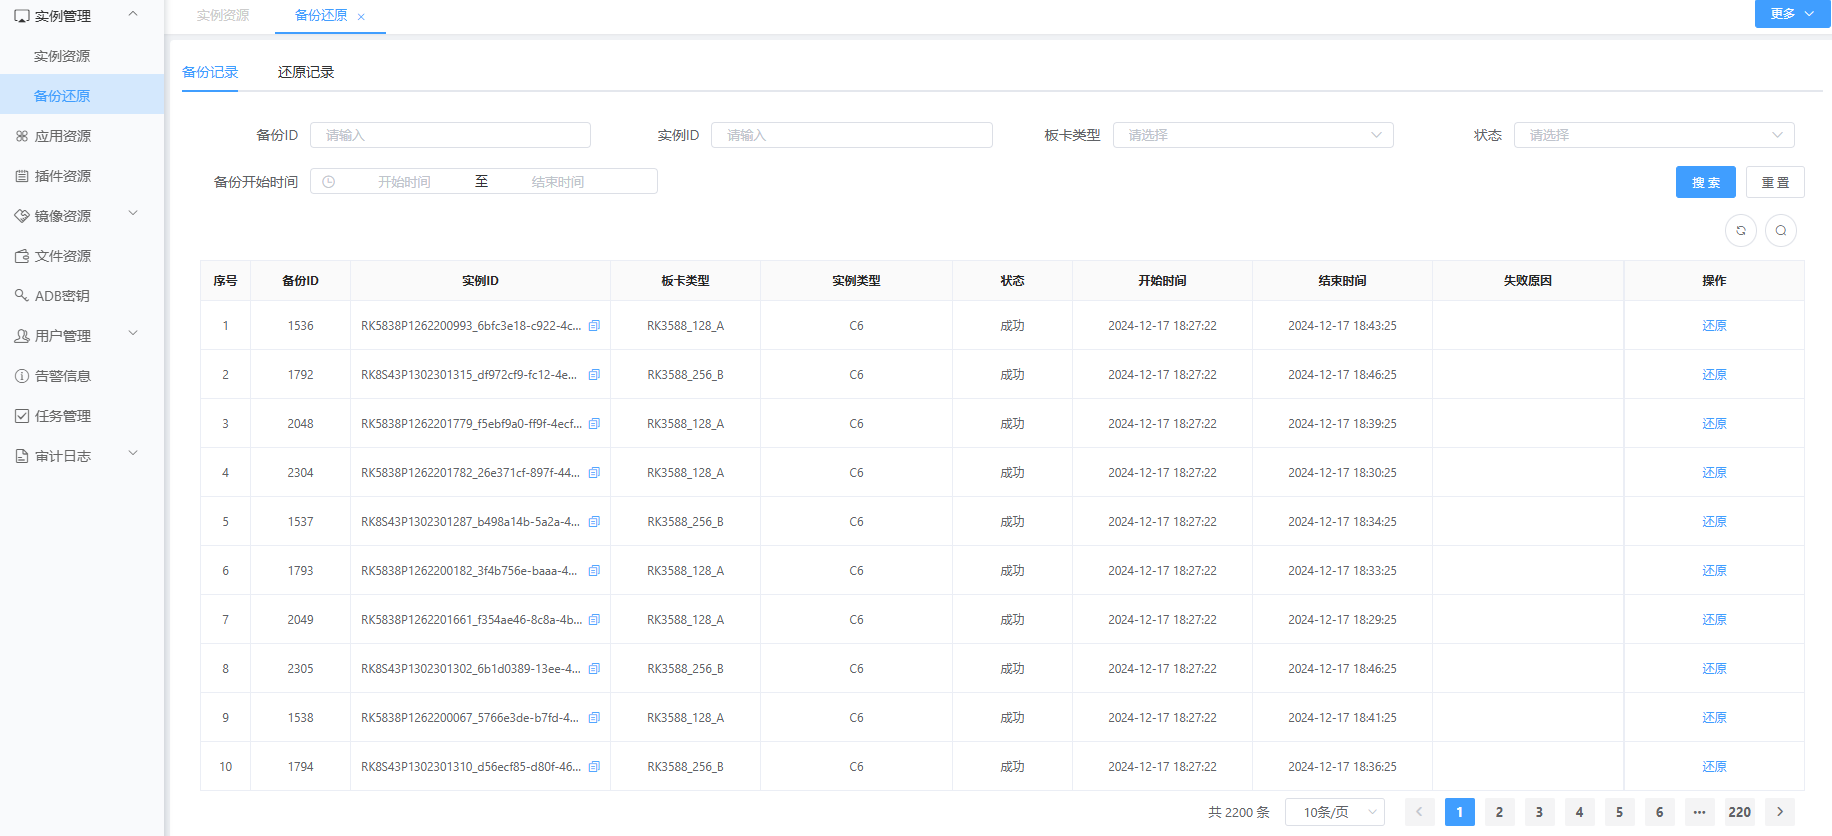Click the ADB密钥 key icon
1832x836 pixels.
coord(22,296)
